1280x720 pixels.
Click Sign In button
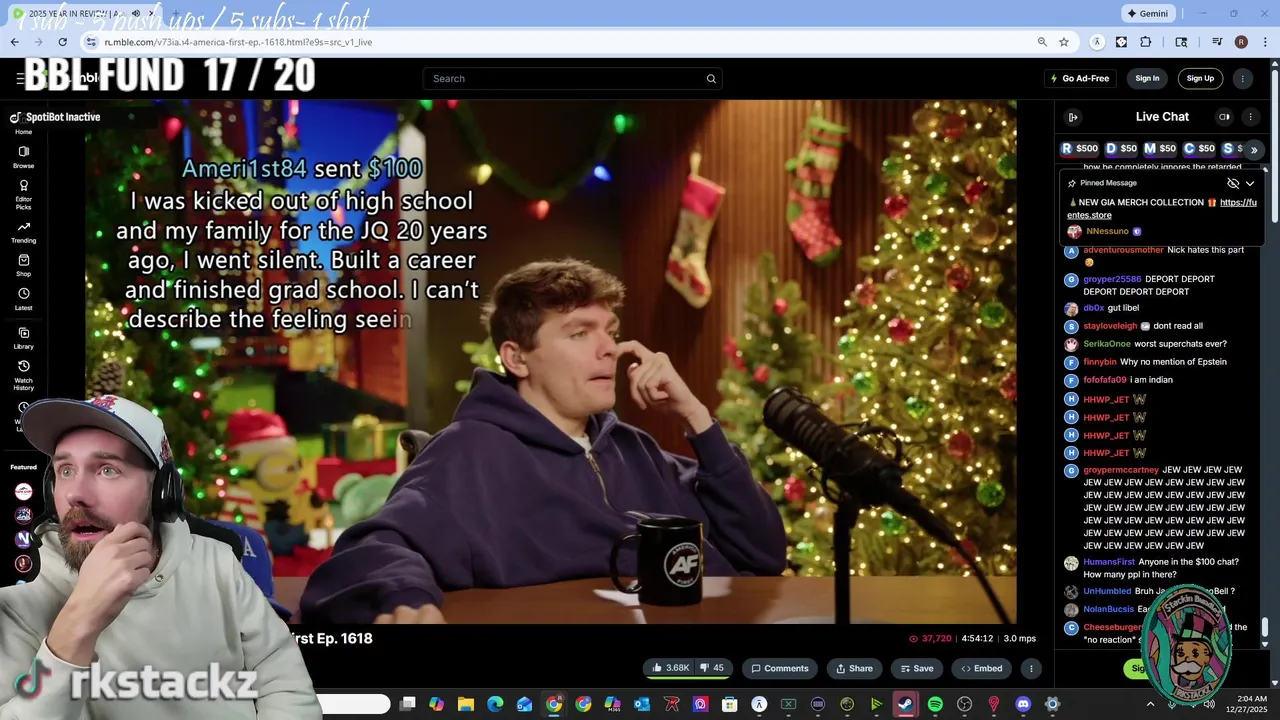point(1147,79)
